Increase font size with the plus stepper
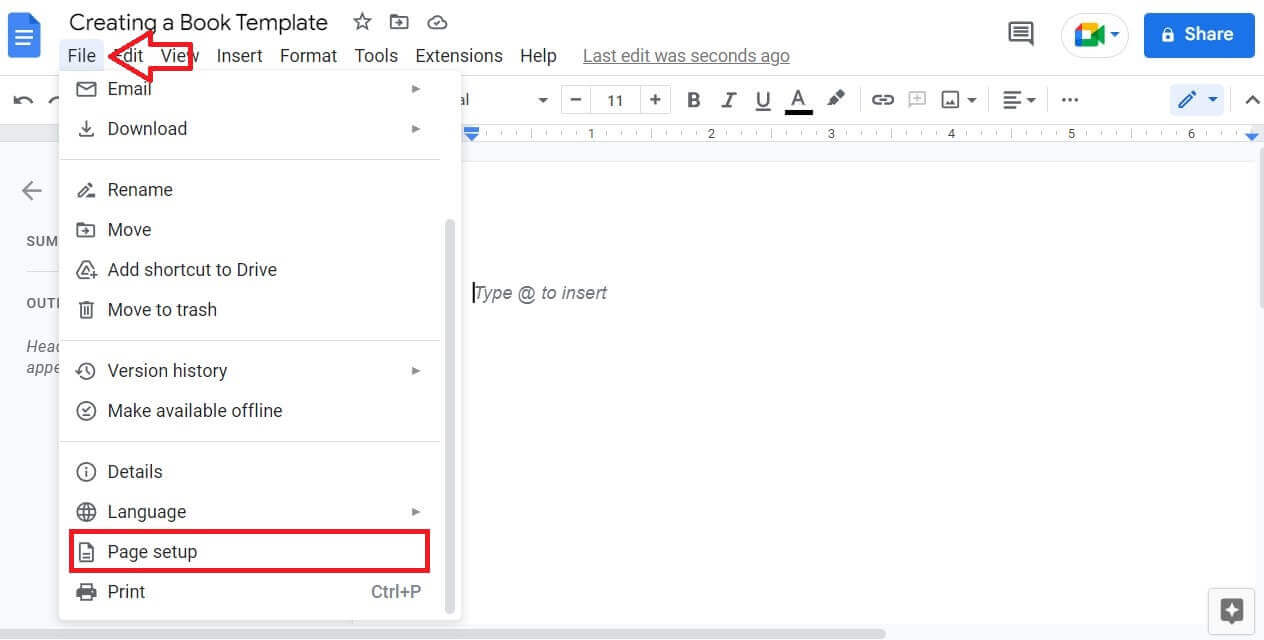1264x640 pixels. click(654, 99)
